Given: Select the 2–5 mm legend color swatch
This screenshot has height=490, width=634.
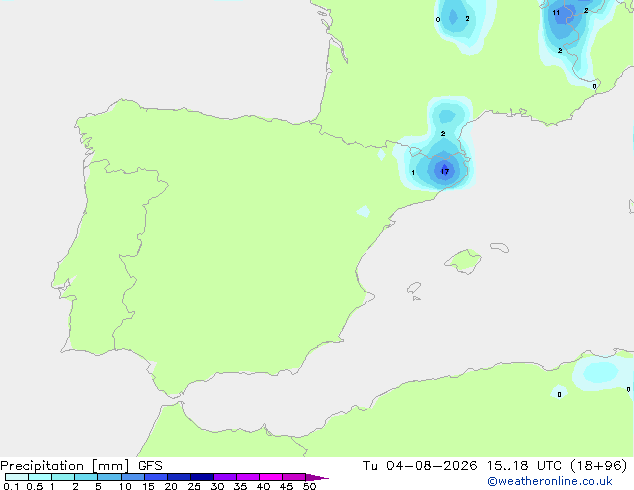Looking at the screenshot, I should coord(86,477).
